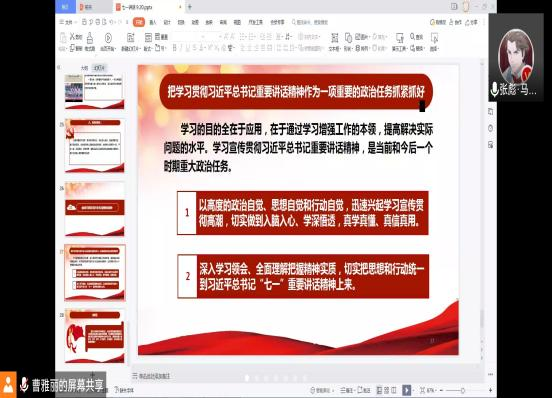This screenshot has width=552, height=398.
Task: Open the Insert ribbon tab
Action: (153, 22)
